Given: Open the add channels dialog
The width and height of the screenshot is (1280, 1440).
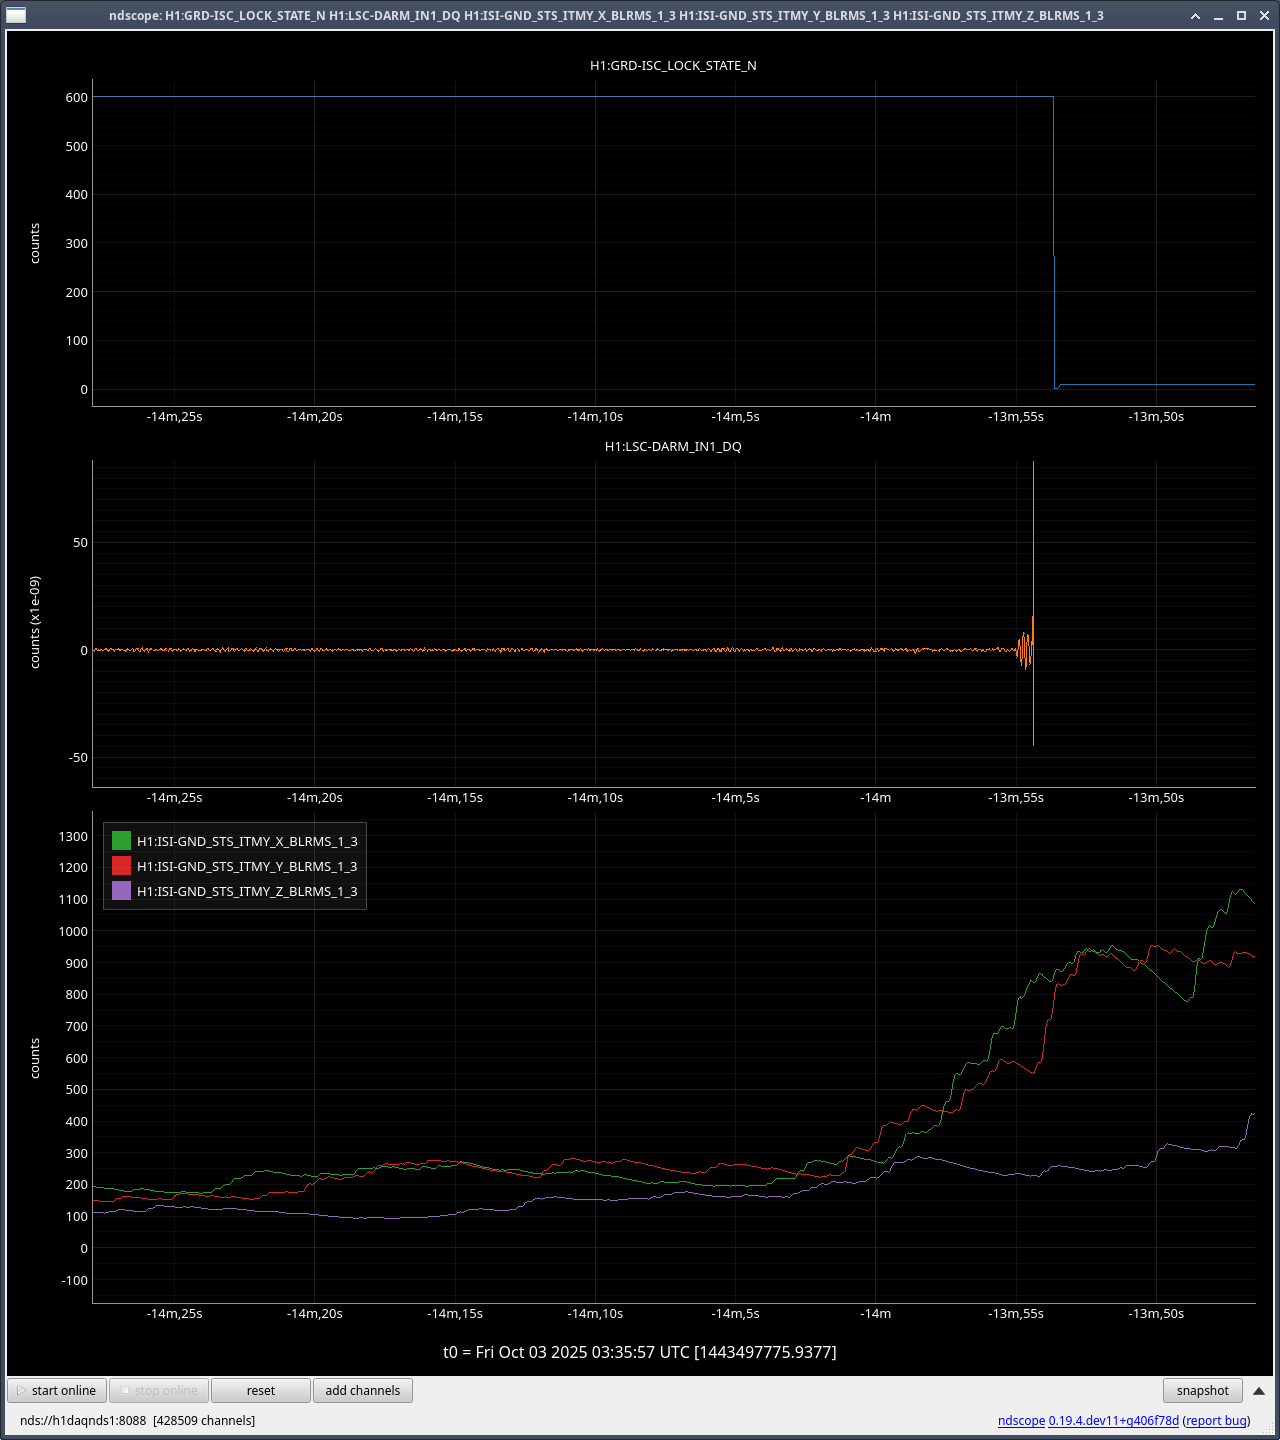Looking at the screenshot, I should (x=362, y=1390).
